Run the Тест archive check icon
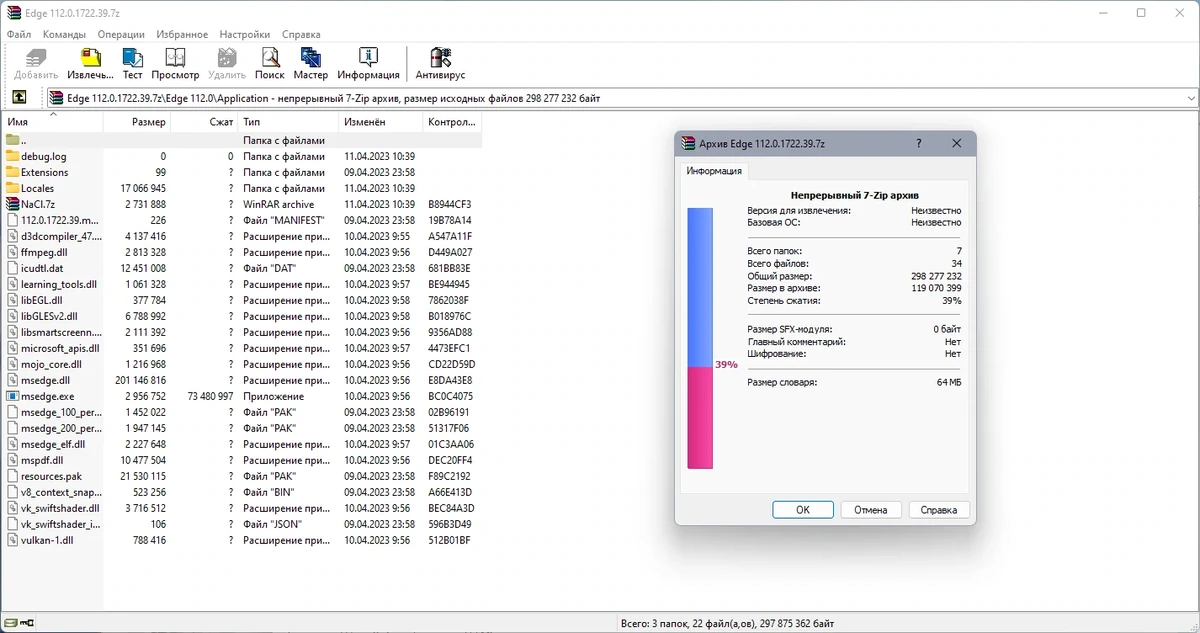The image size is (1200, 633). pos(133,57)
